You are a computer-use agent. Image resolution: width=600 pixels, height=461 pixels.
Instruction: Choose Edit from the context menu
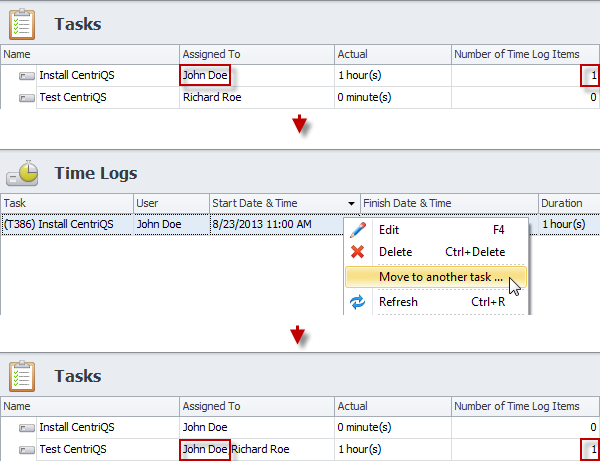point(389,229)
